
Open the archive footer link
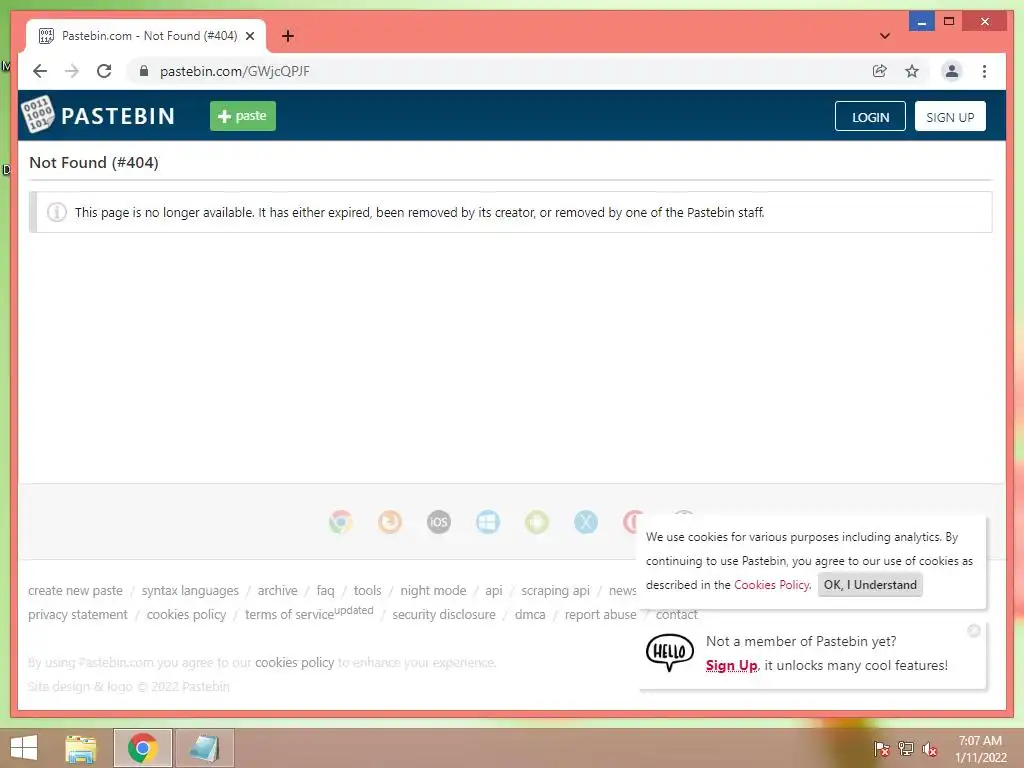tap(278, 590)
